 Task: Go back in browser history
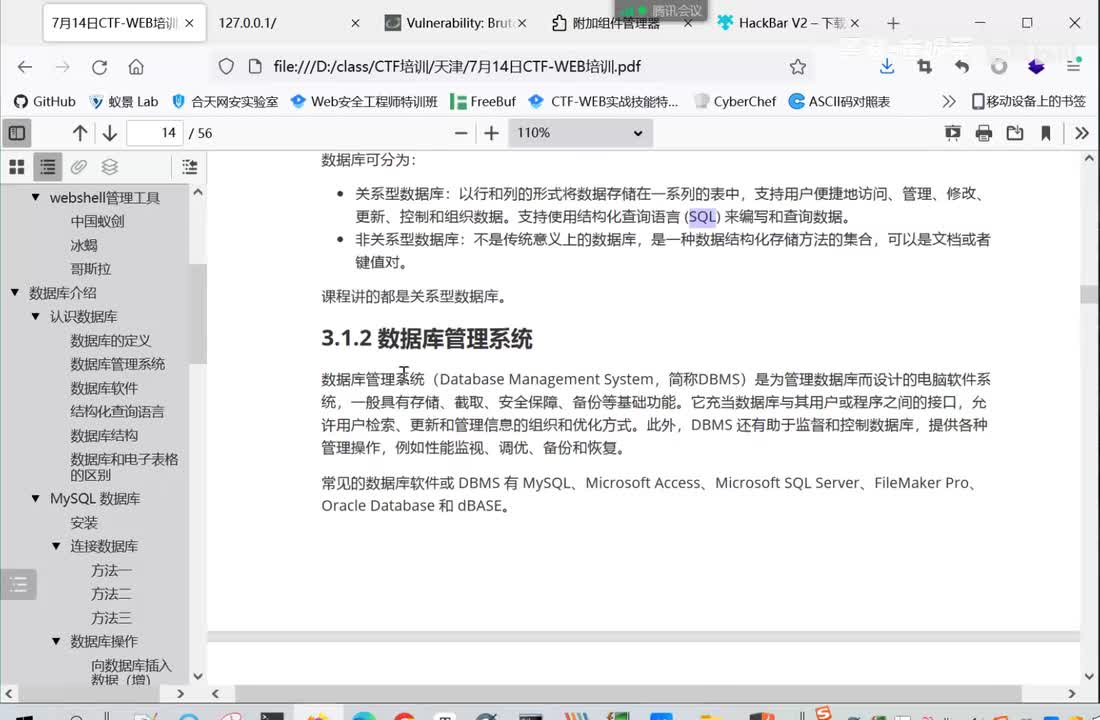coord(25,67)
